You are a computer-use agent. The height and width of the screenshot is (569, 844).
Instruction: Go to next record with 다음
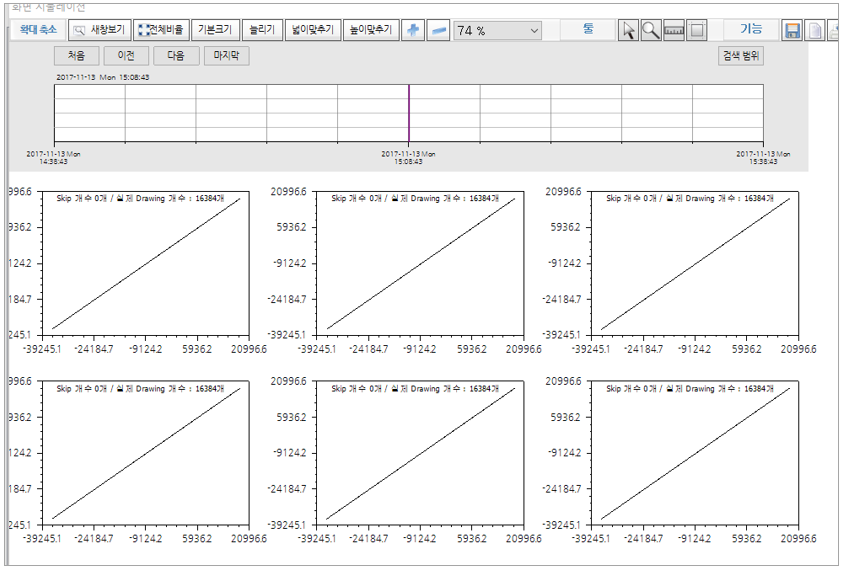176,55
